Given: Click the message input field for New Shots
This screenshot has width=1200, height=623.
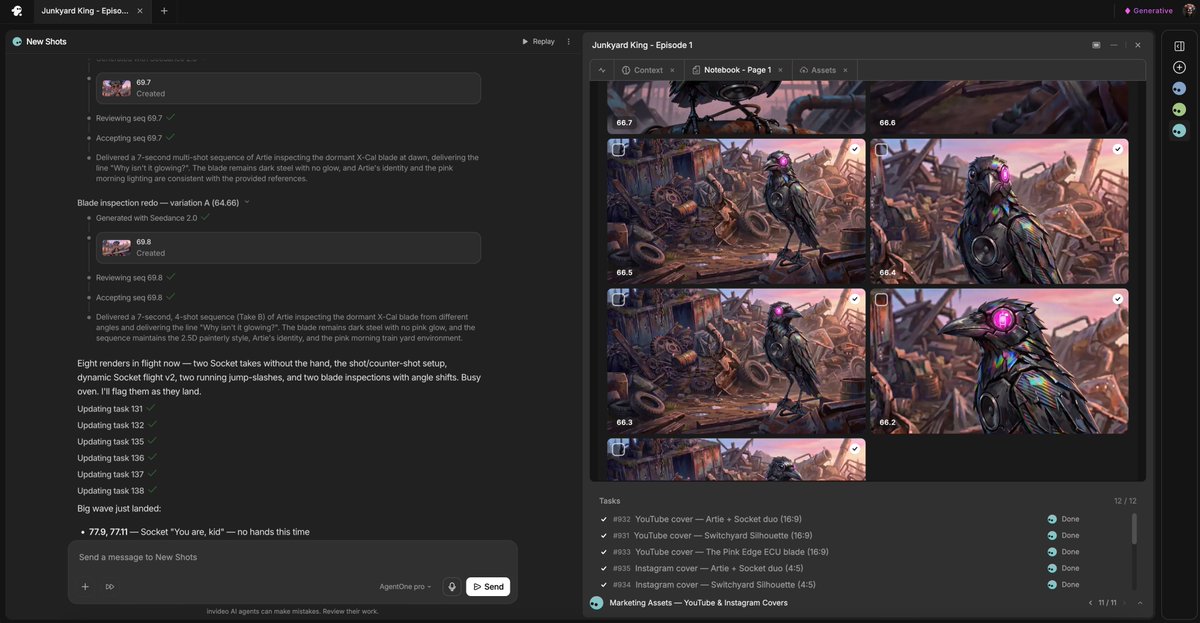Looking at the screenshot, I should point(292,557).
